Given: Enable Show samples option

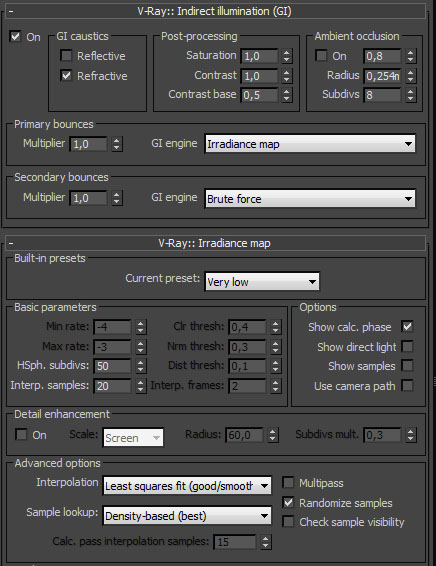Looking at the screenshot, I should (407, 366).
